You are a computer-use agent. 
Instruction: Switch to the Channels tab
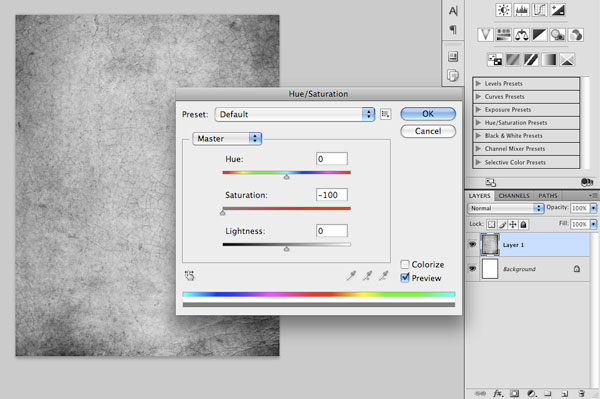coord(514,195)
